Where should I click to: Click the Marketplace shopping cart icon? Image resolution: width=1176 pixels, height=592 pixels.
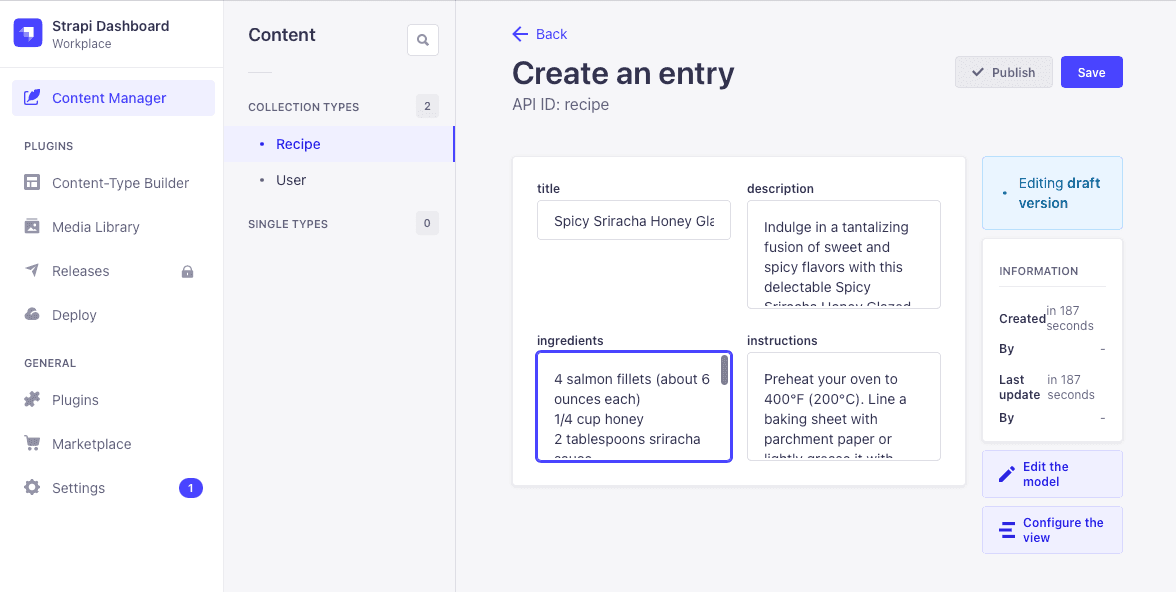[x=32, y=443]
